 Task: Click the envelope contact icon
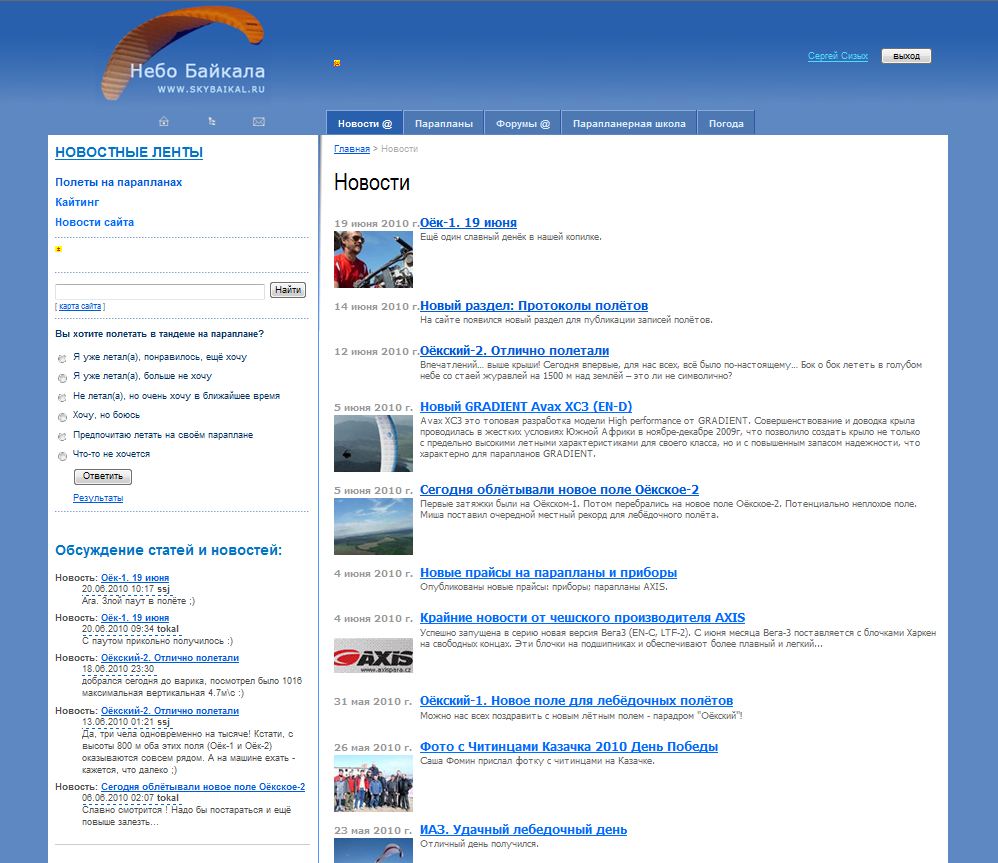point(259,122)
